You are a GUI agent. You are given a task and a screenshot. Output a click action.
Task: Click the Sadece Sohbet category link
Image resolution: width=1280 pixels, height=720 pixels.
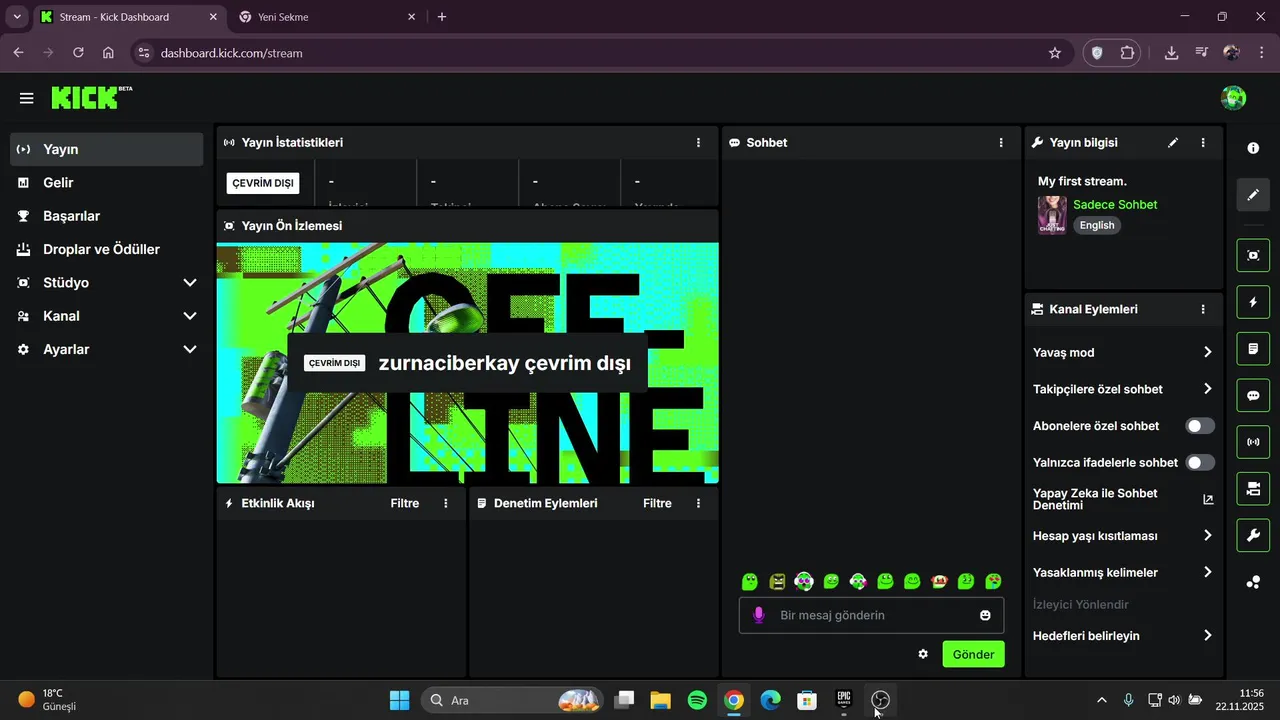1115,204
